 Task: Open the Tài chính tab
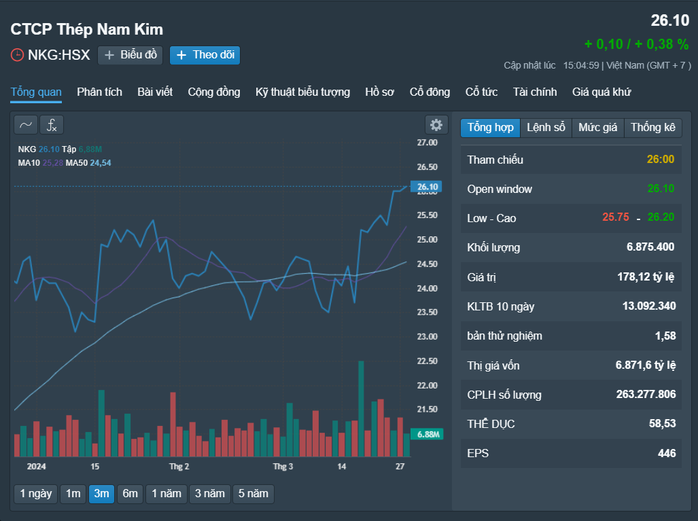[535, 92]
